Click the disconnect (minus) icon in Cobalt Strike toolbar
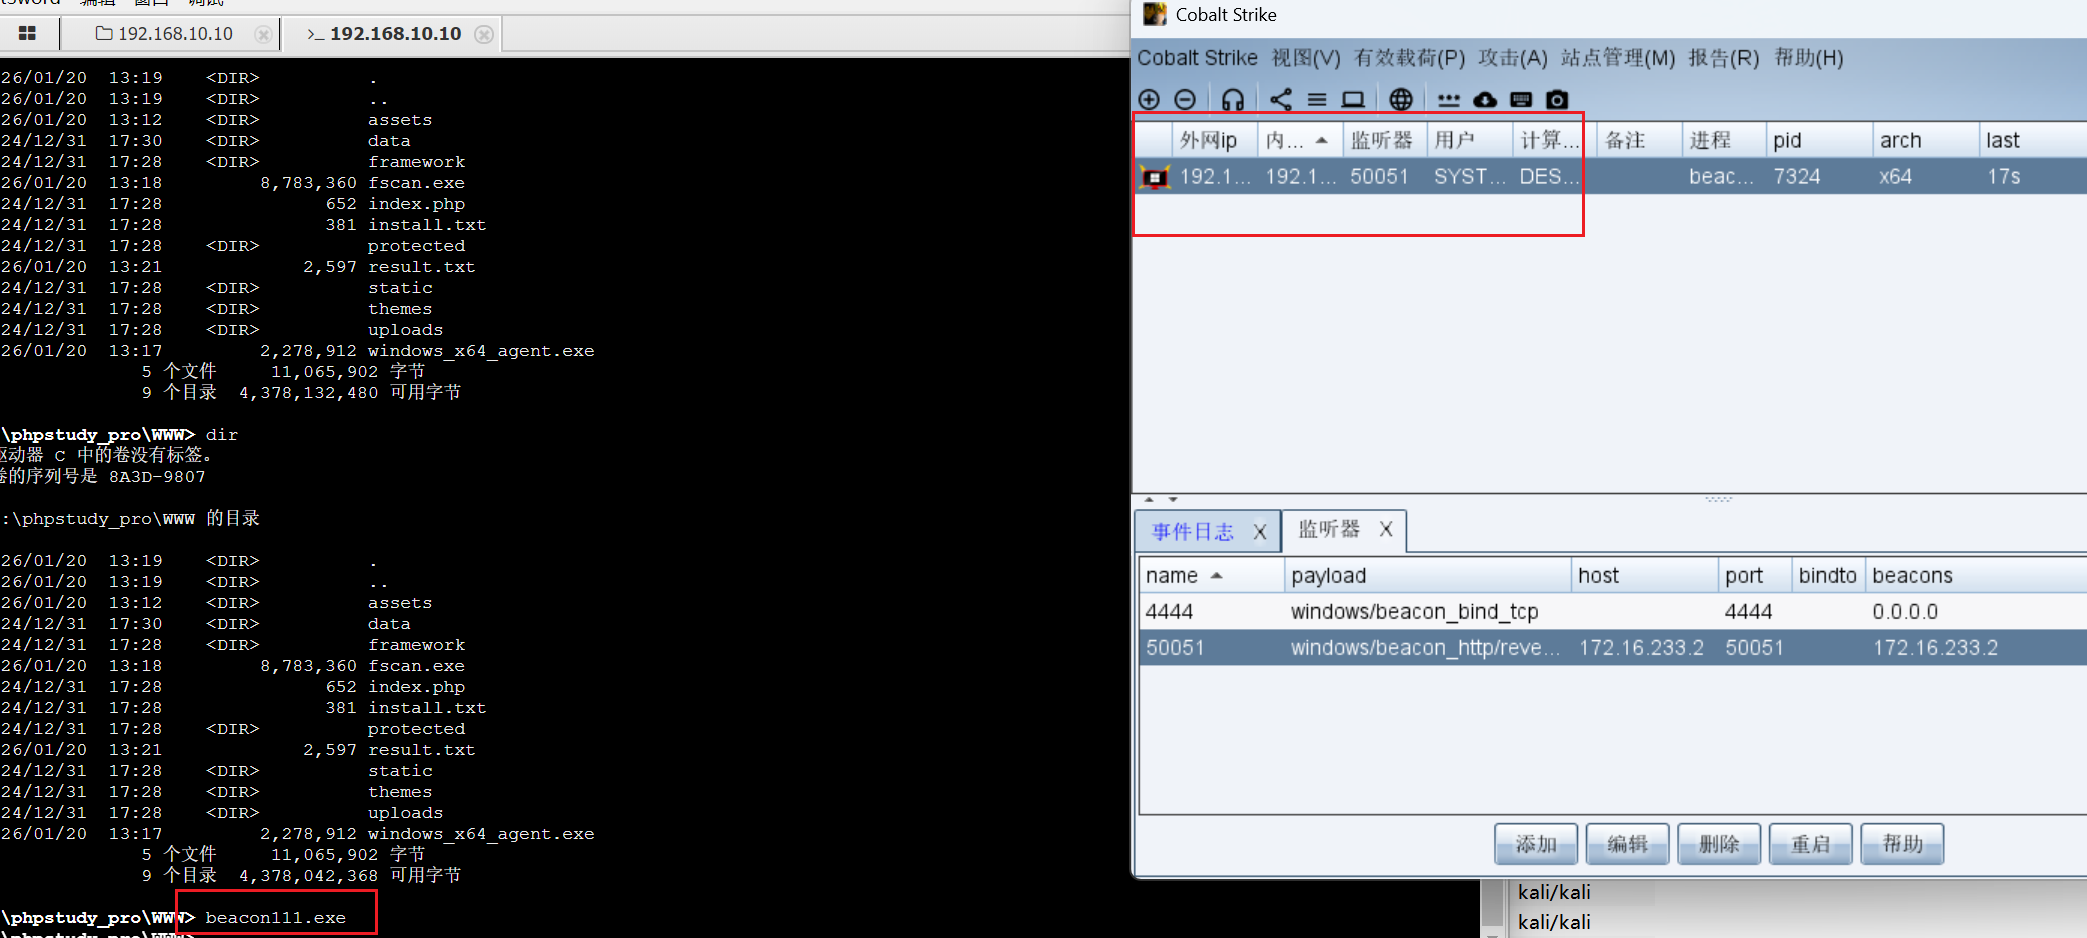This screenshot has width=2087, height=938. [1185, 99]
